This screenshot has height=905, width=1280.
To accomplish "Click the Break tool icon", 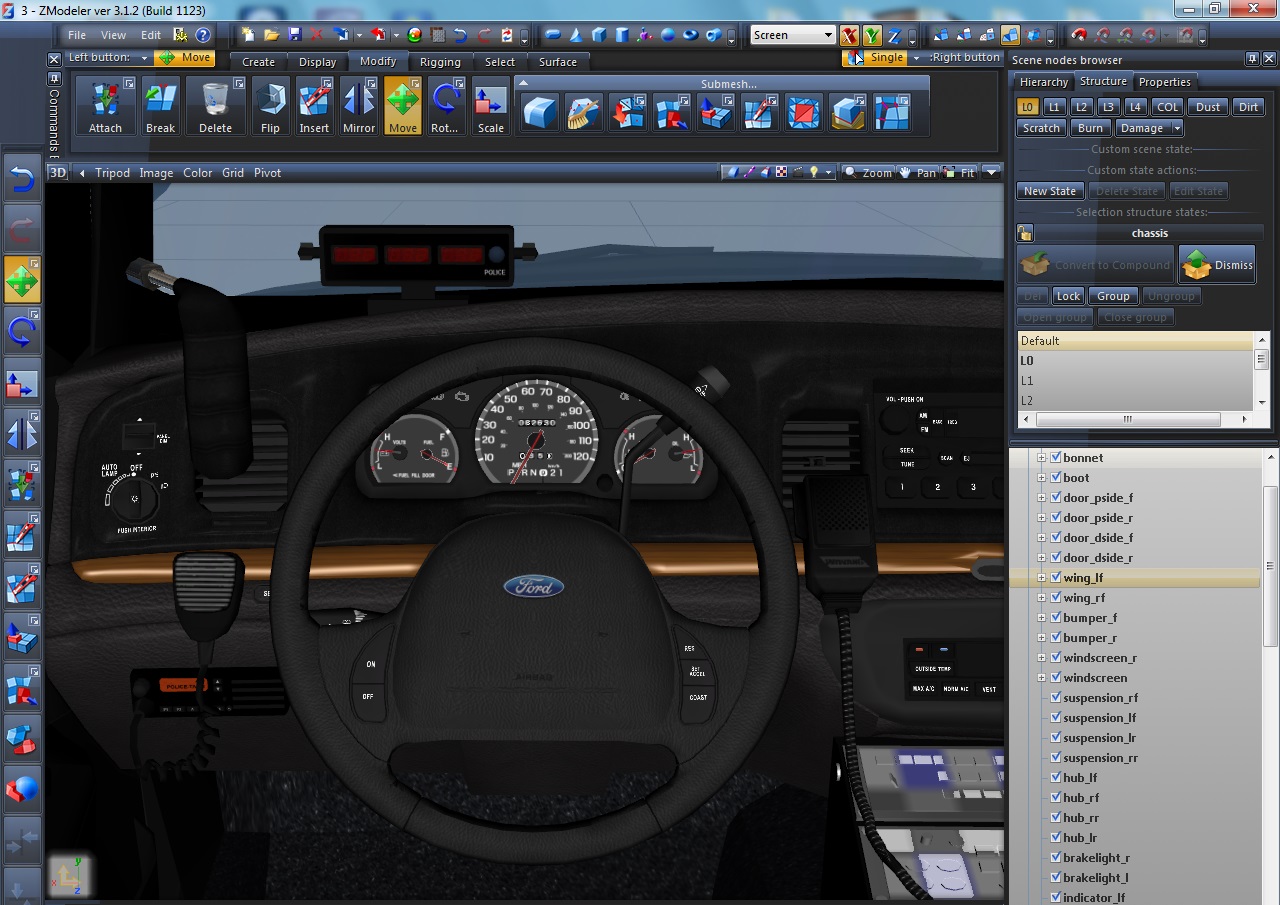I will [x=160, y=105].
